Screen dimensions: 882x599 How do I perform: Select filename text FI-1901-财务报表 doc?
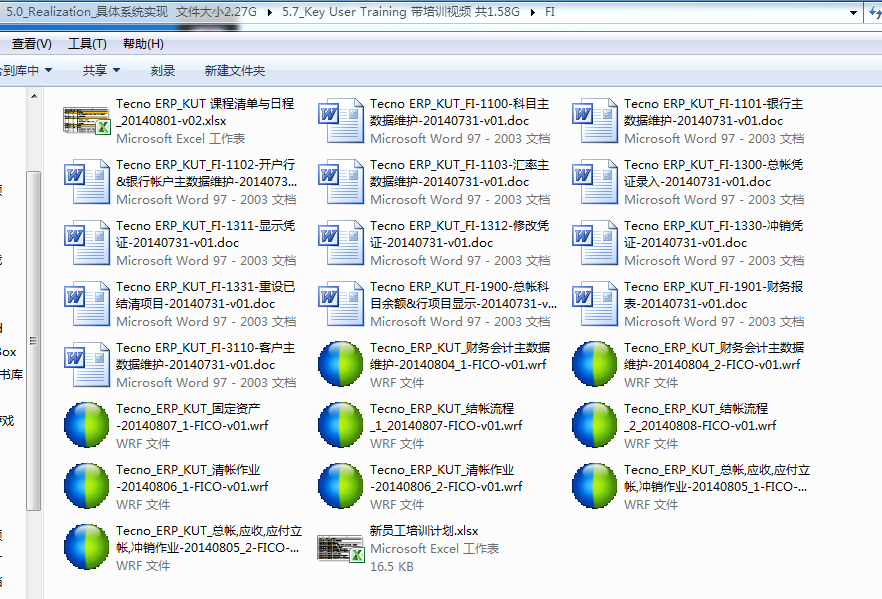click(713, 295)
